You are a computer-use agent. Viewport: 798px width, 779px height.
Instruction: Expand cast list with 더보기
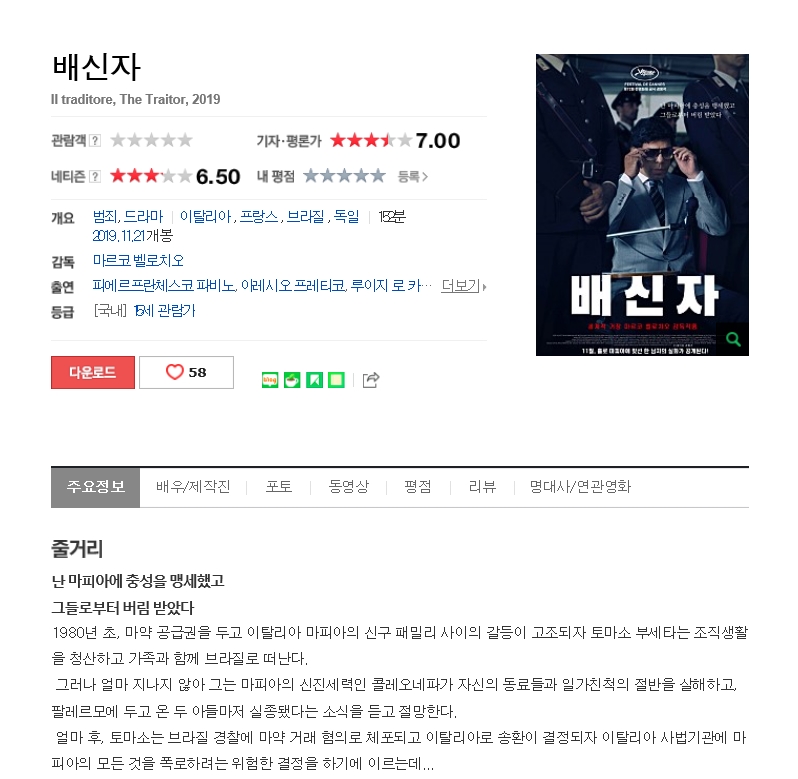point(464,286)
